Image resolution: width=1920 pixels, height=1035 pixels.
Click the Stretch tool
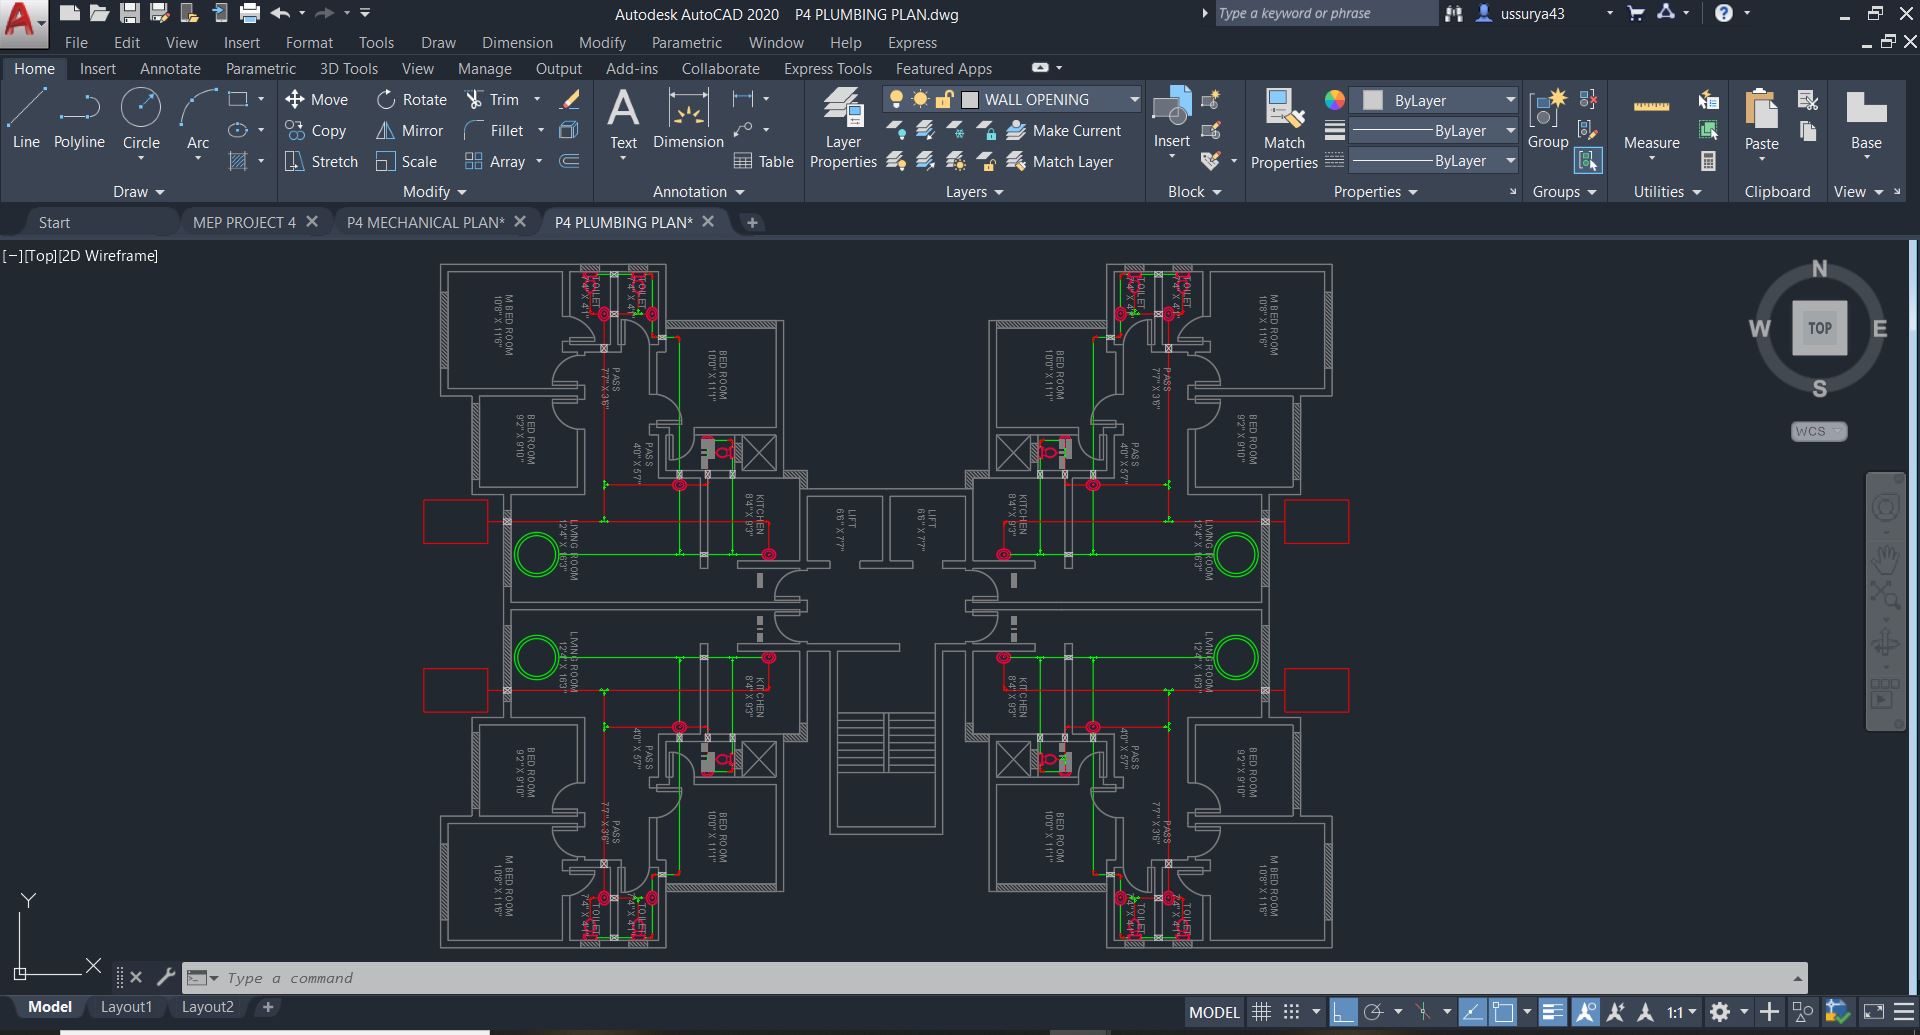[x=321, y=162]
